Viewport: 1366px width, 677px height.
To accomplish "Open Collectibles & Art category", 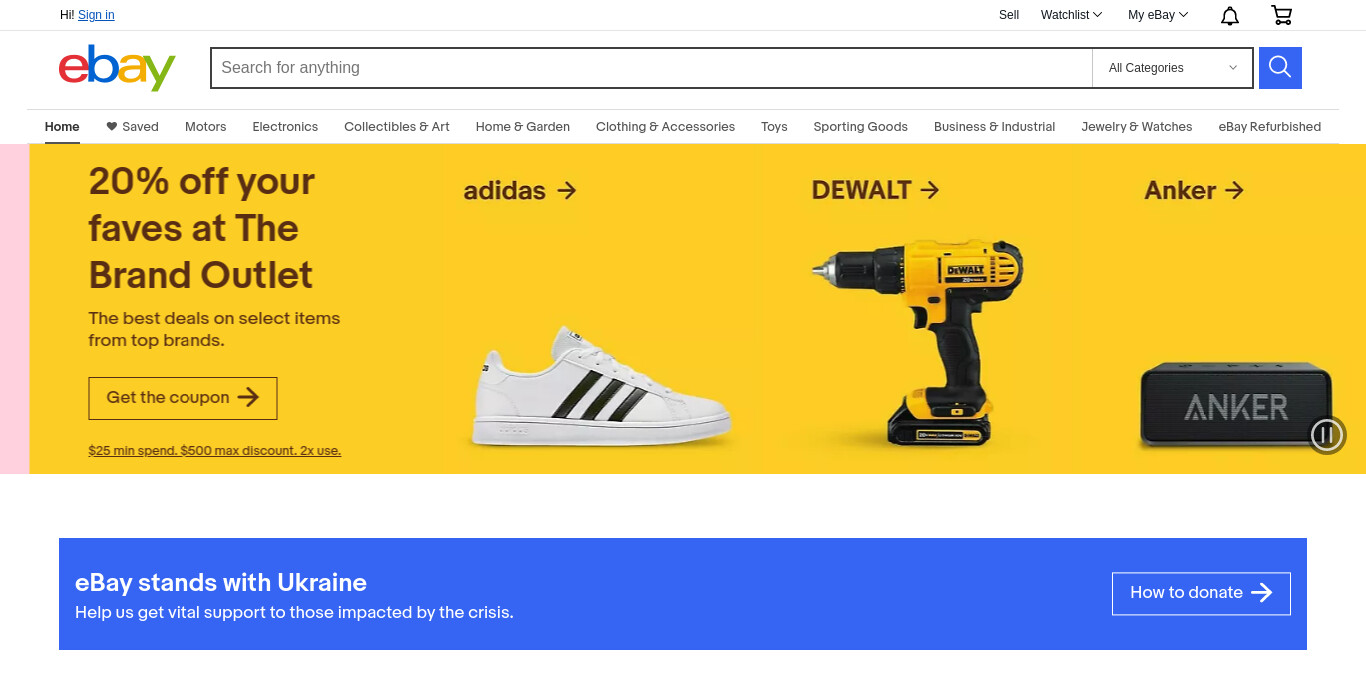I will (x=397, y=127).
